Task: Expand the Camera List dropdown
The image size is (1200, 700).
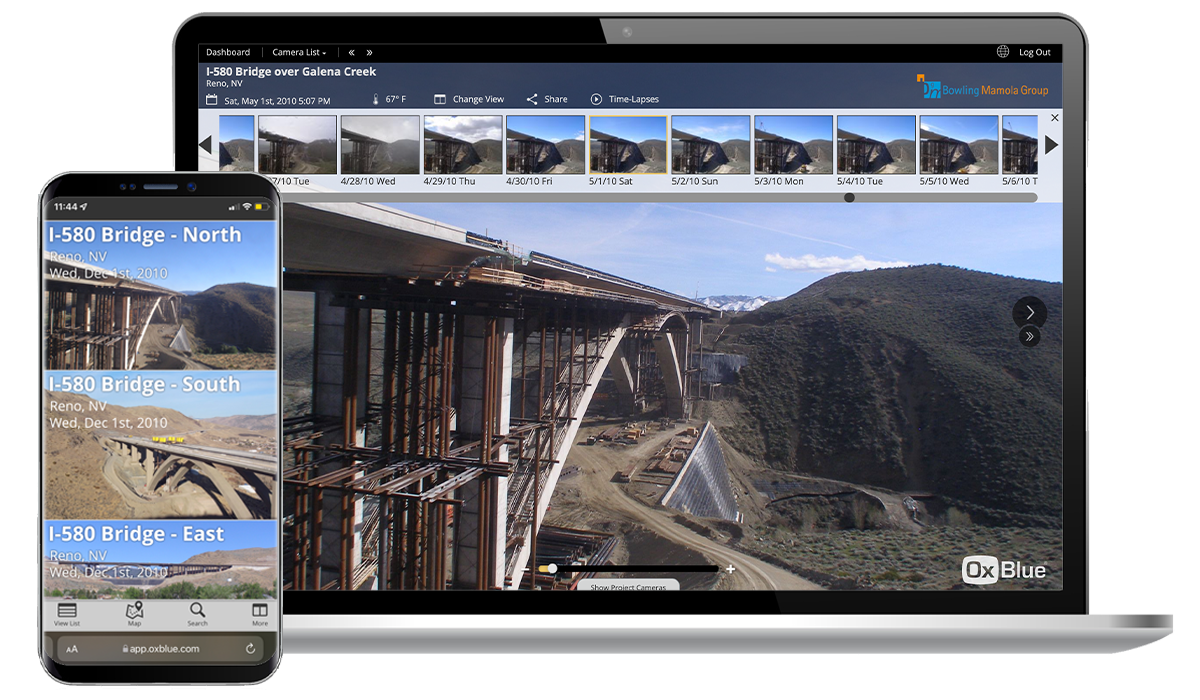Action: coord(299,52)
